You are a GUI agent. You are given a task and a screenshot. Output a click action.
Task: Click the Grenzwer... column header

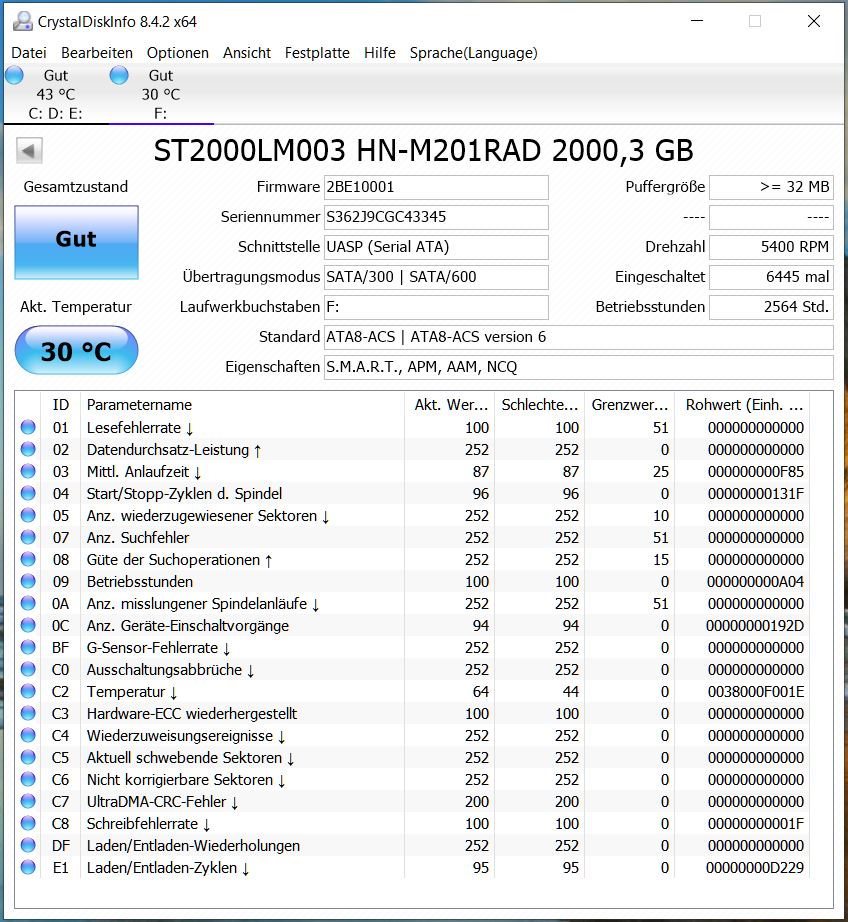click(x=630, y=405)
